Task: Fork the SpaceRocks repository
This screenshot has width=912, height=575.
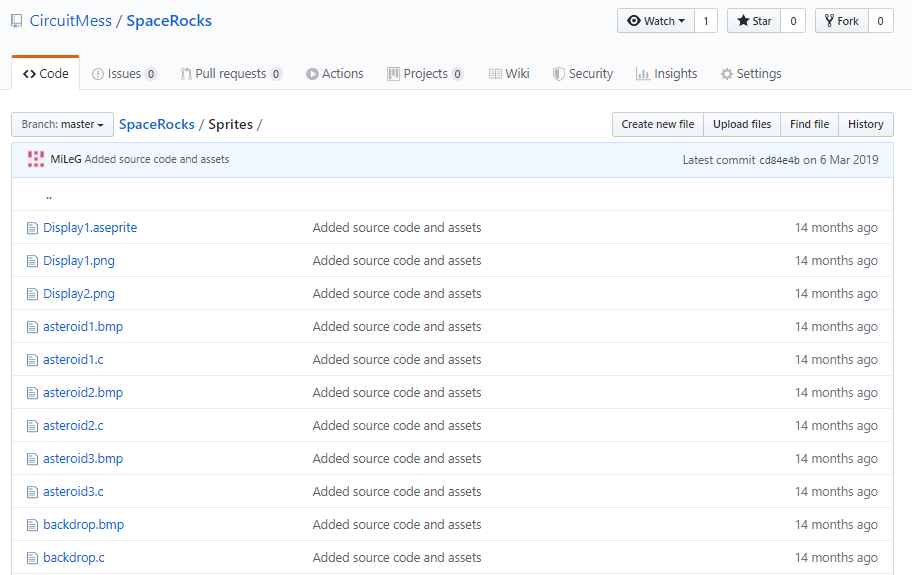Action: point(842,21)
